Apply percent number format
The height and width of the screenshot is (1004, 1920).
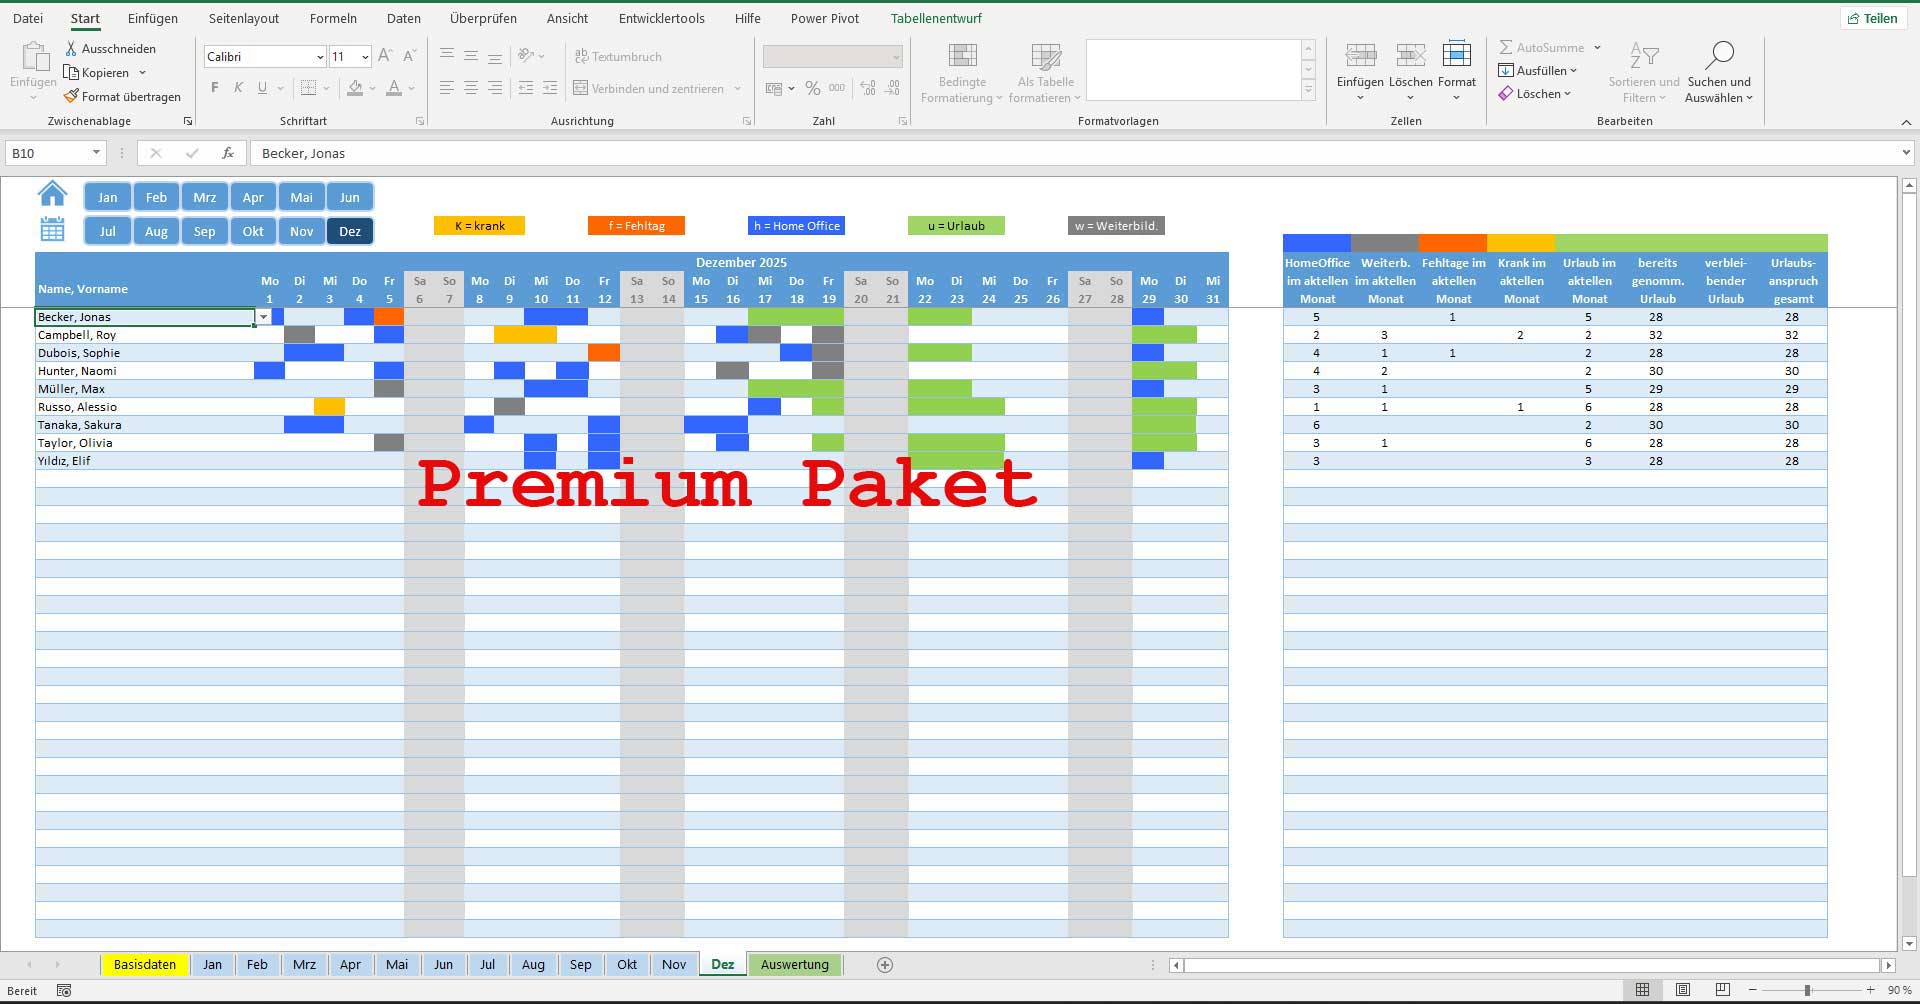coord(812,89)
